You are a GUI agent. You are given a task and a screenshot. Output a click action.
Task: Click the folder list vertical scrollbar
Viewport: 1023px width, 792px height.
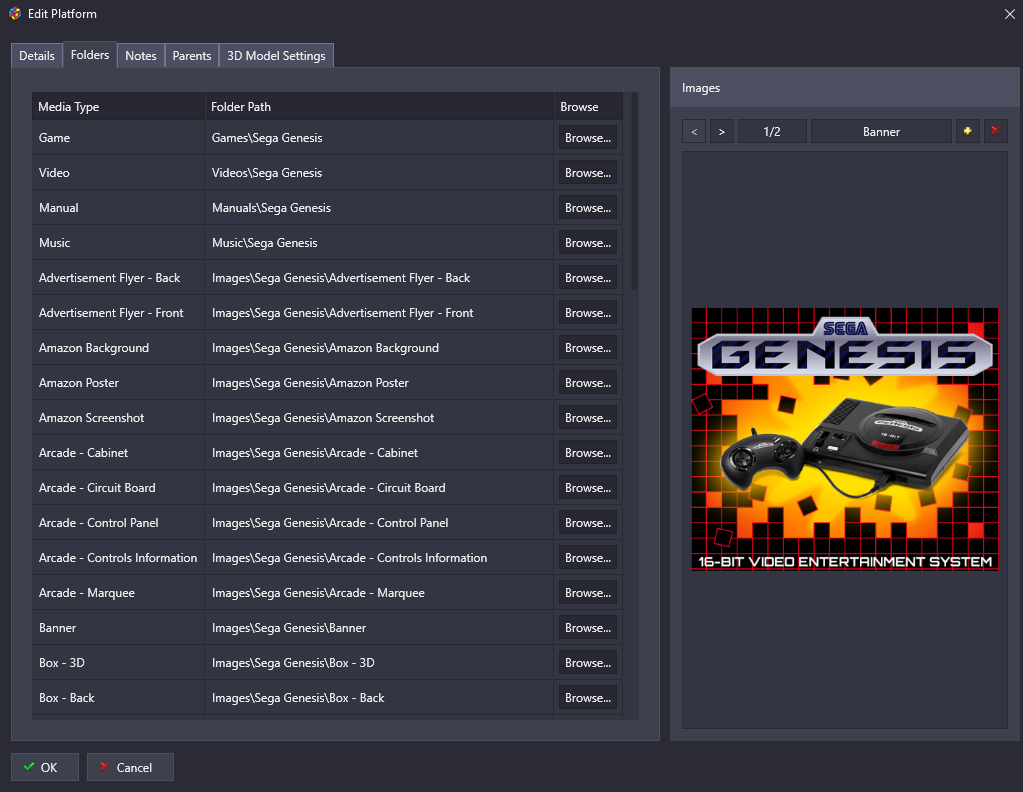(x=634, y=191)
